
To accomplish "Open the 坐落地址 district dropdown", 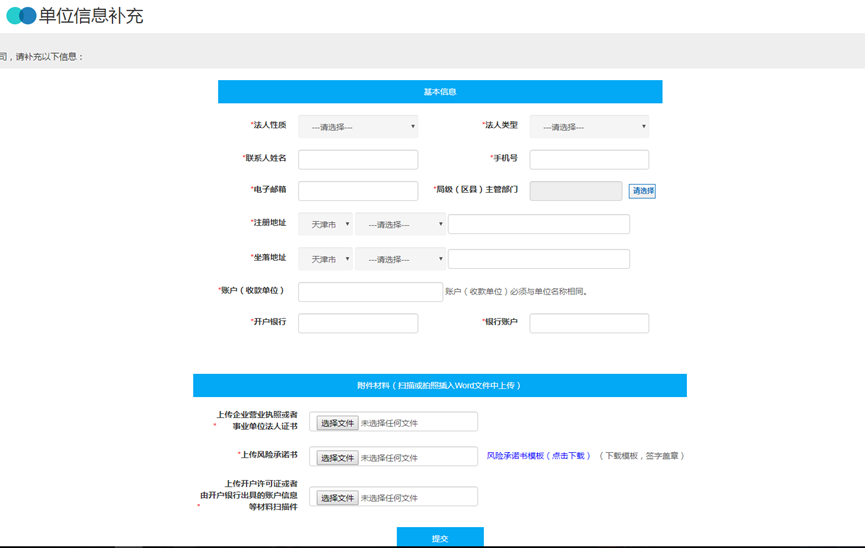I will [401, 259].
